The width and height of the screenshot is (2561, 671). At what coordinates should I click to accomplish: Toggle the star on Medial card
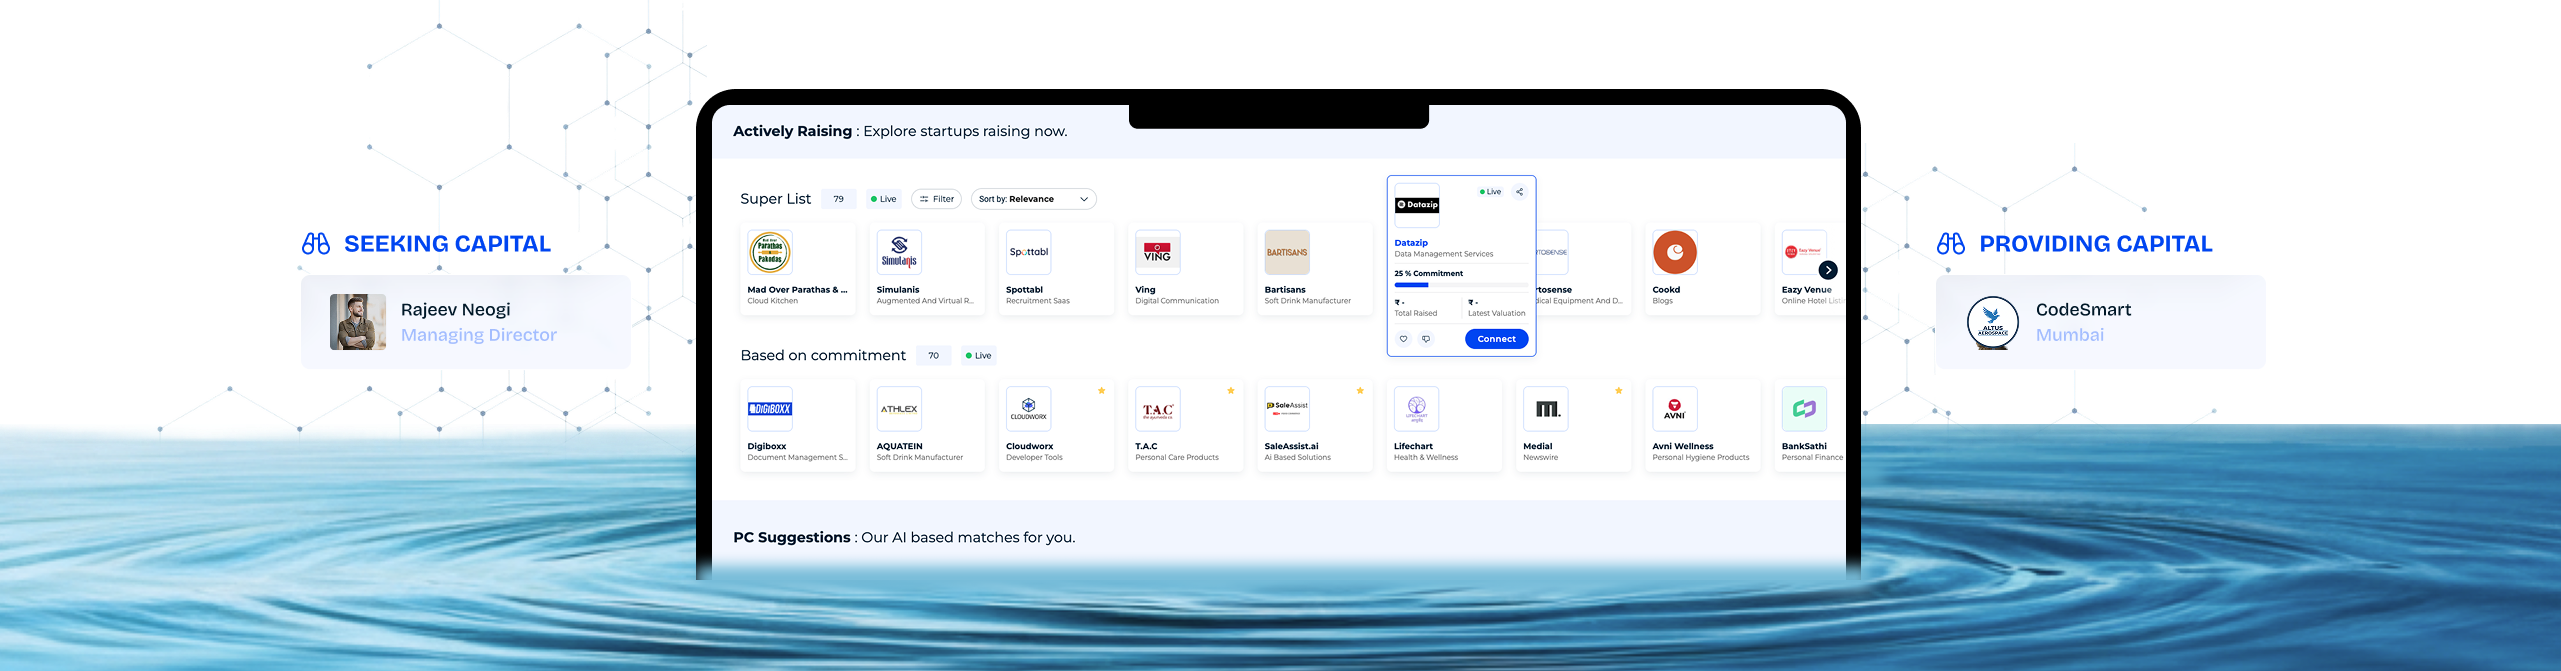point(1618,391)
